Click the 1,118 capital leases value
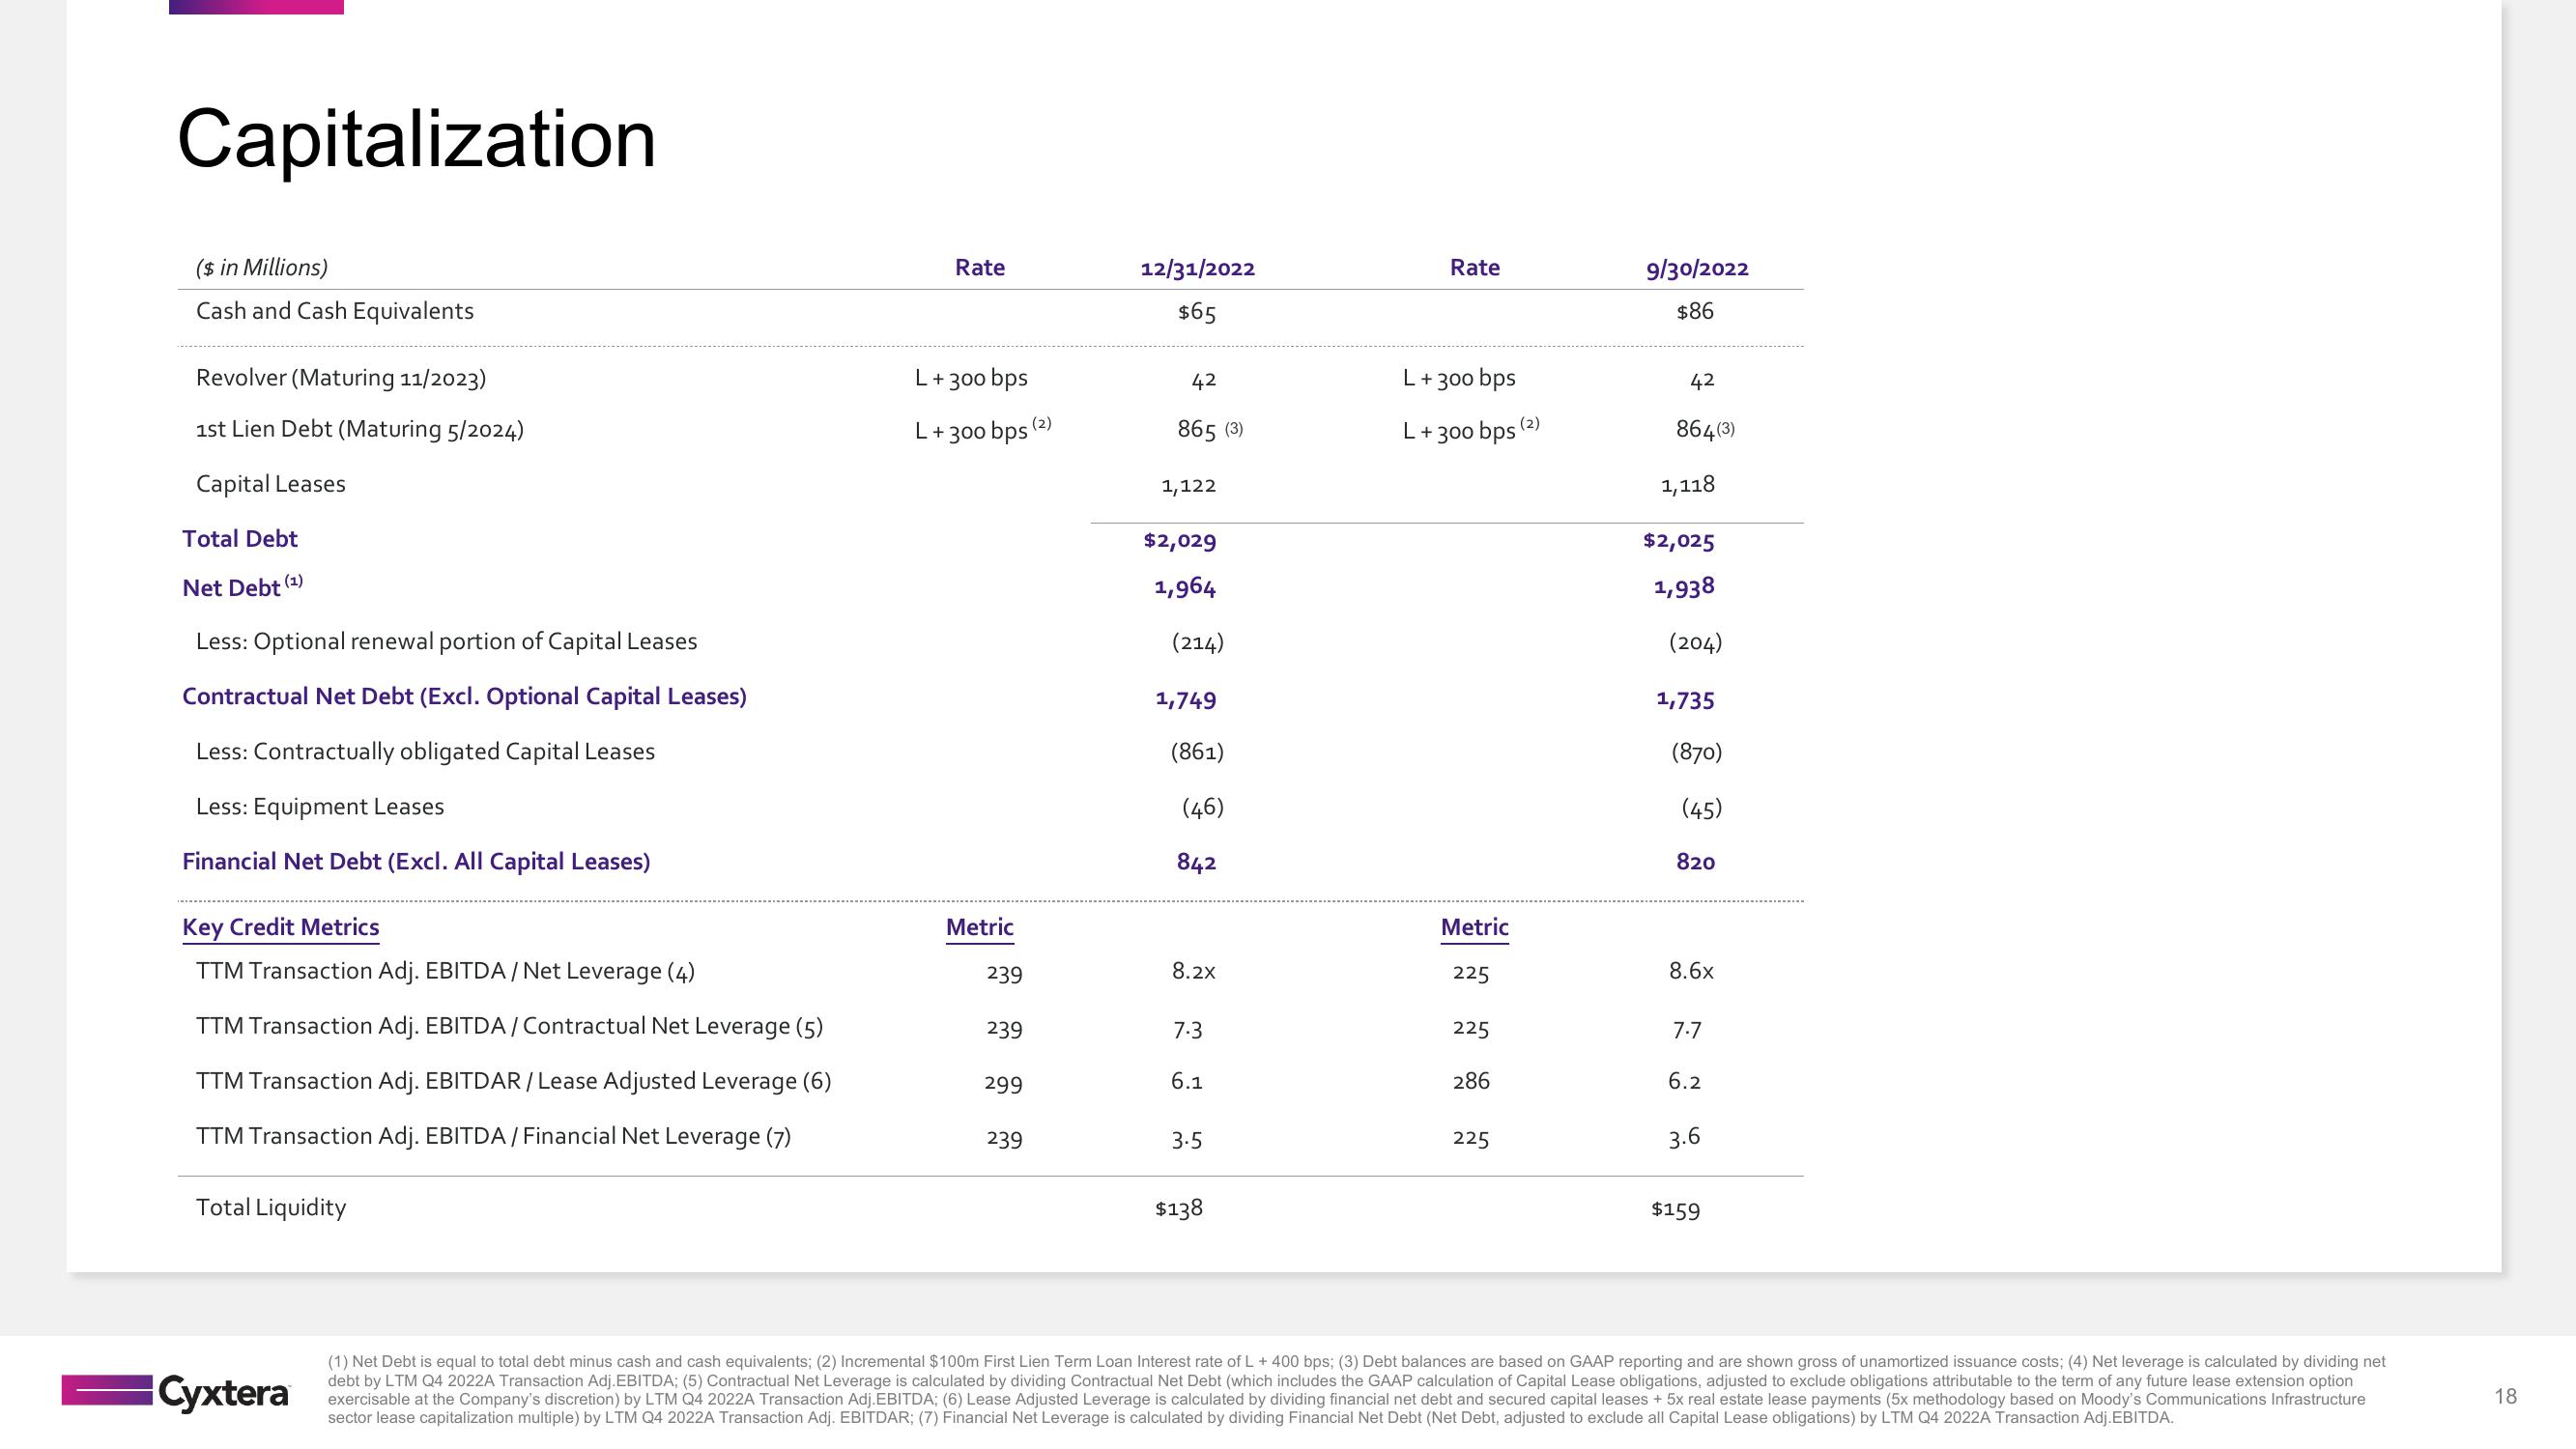The height and width of the screenshot is (1449, 2576). tap(1688, 485)
